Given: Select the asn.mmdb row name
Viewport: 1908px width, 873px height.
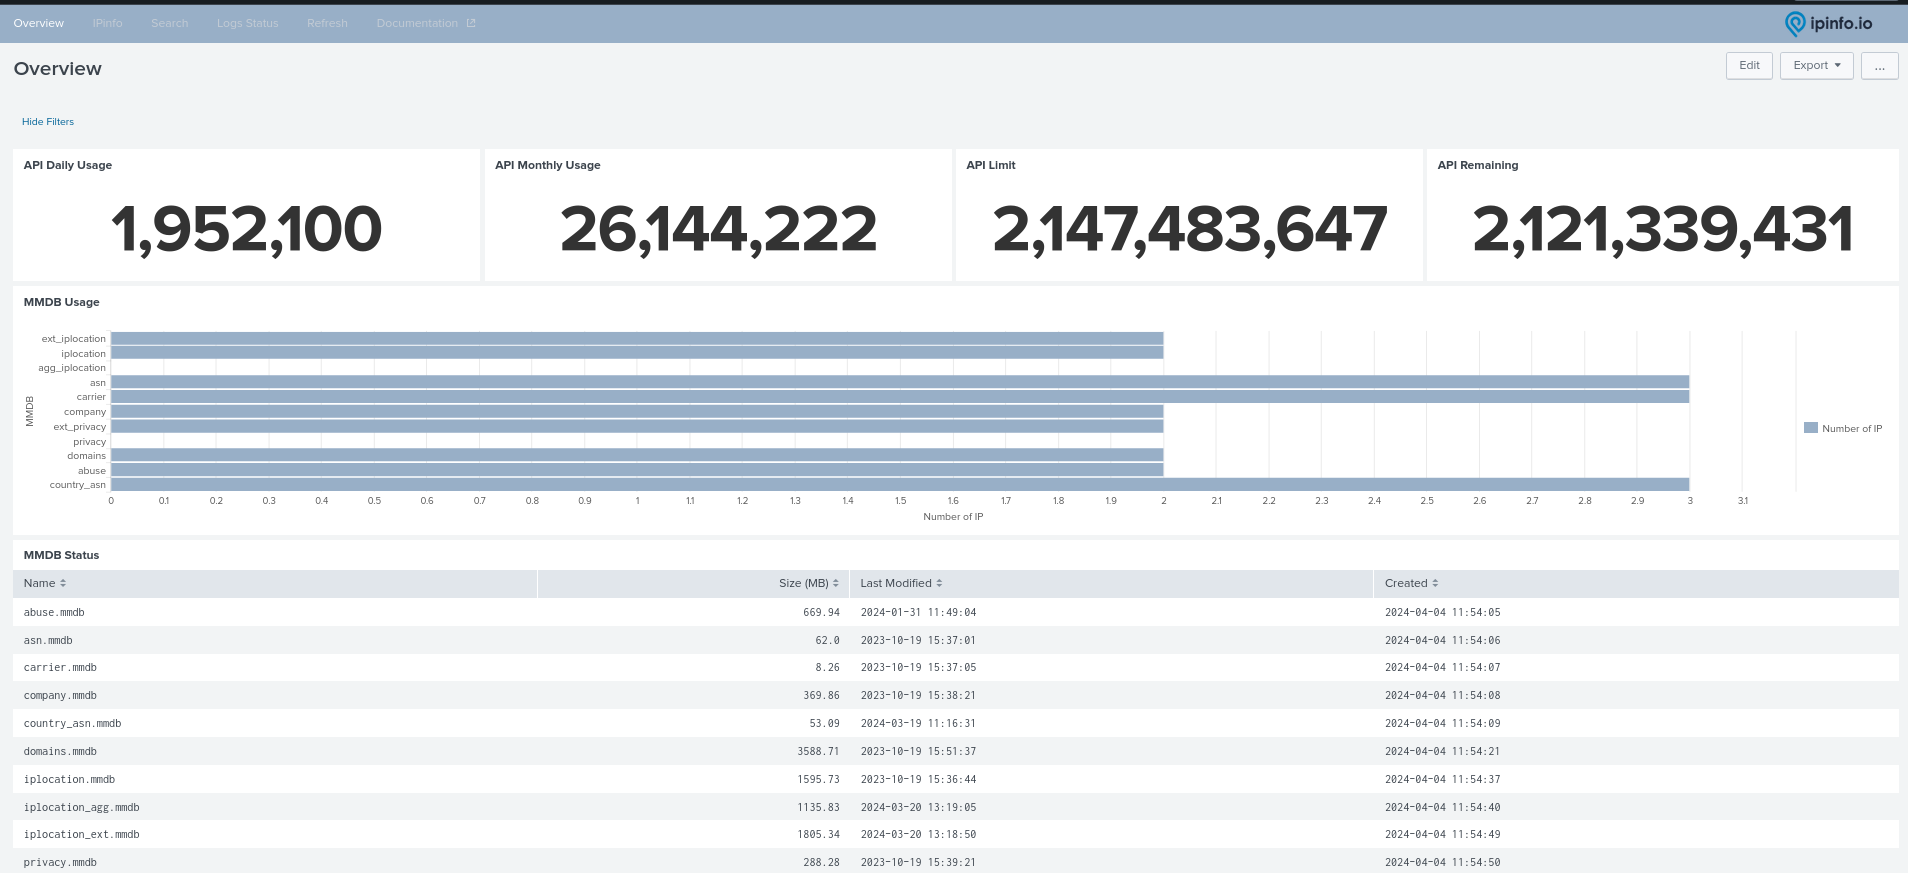Looking at the screenshot, I should pos(48,640).
